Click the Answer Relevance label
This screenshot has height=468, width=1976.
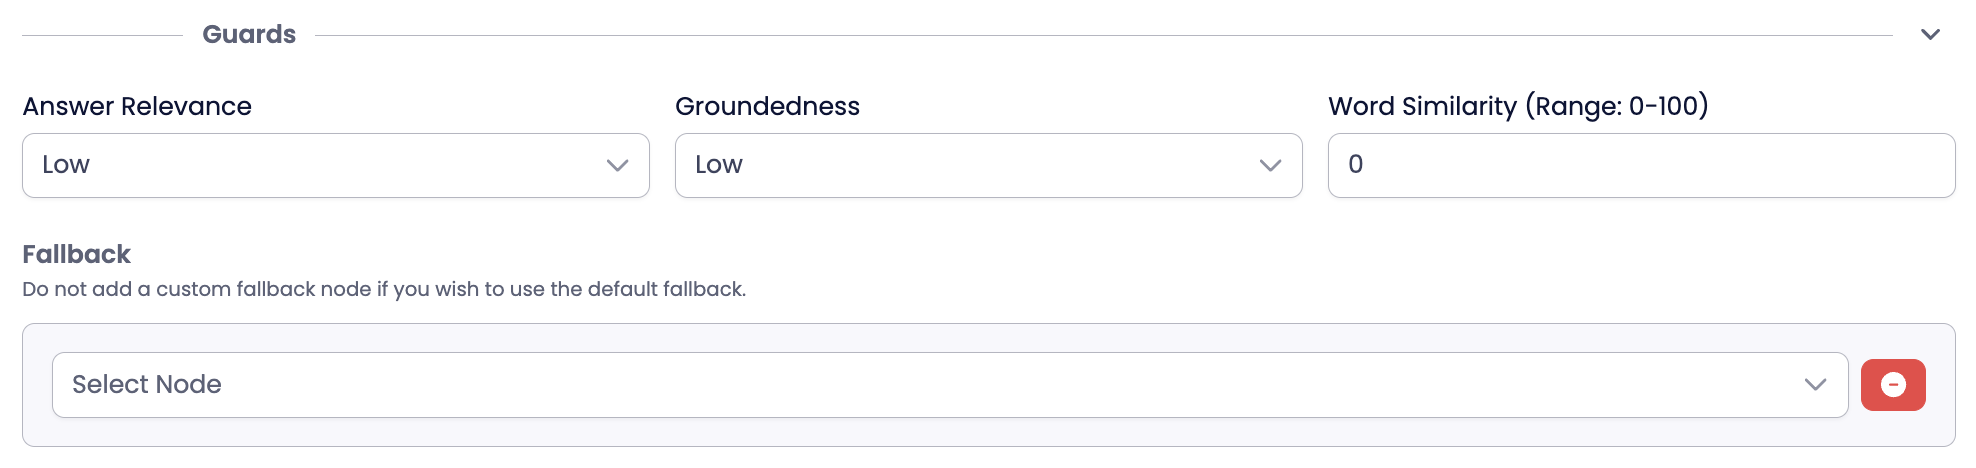[137, 107]
